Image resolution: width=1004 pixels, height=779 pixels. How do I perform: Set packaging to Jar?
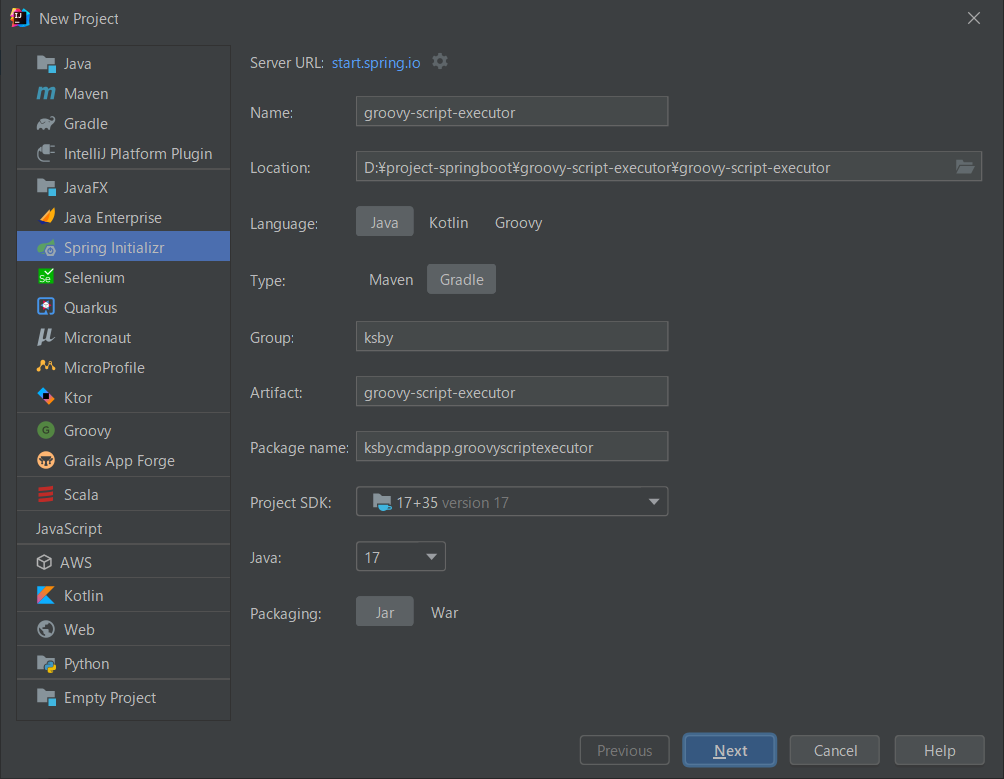click(384, 613)
